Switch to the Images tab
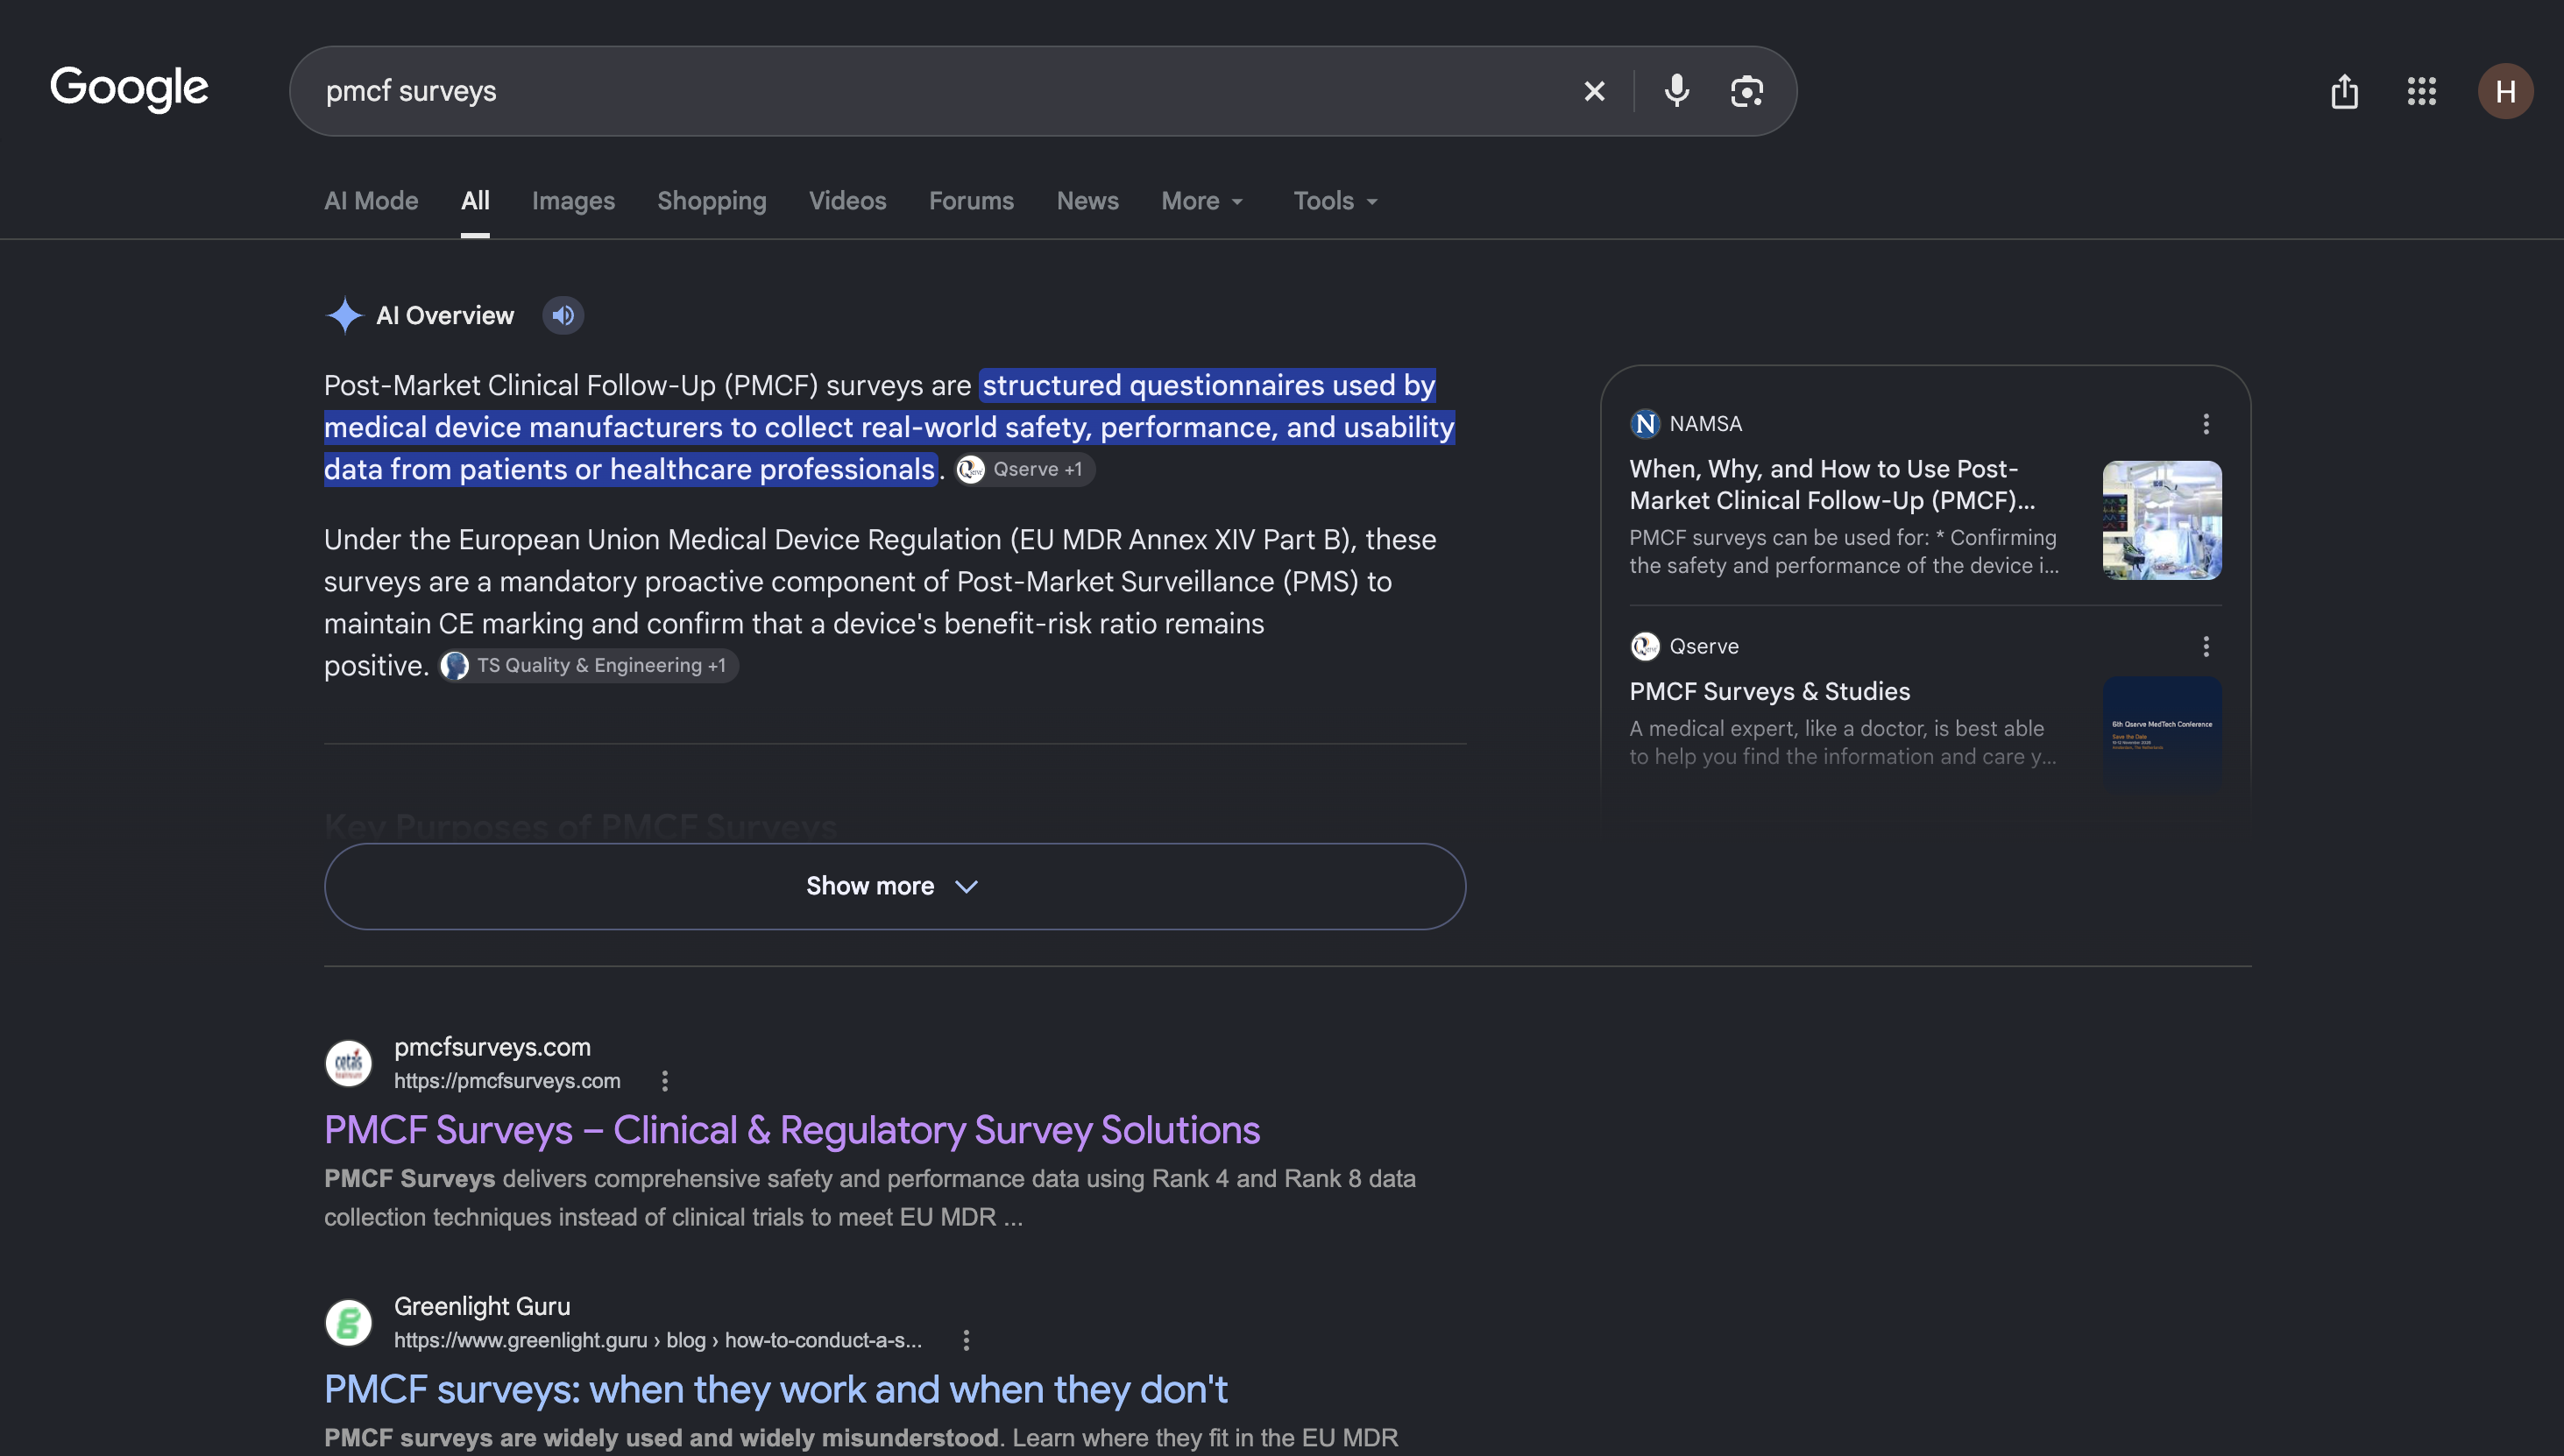The height and width of the screenshot is (1456, 2564). 573,201
